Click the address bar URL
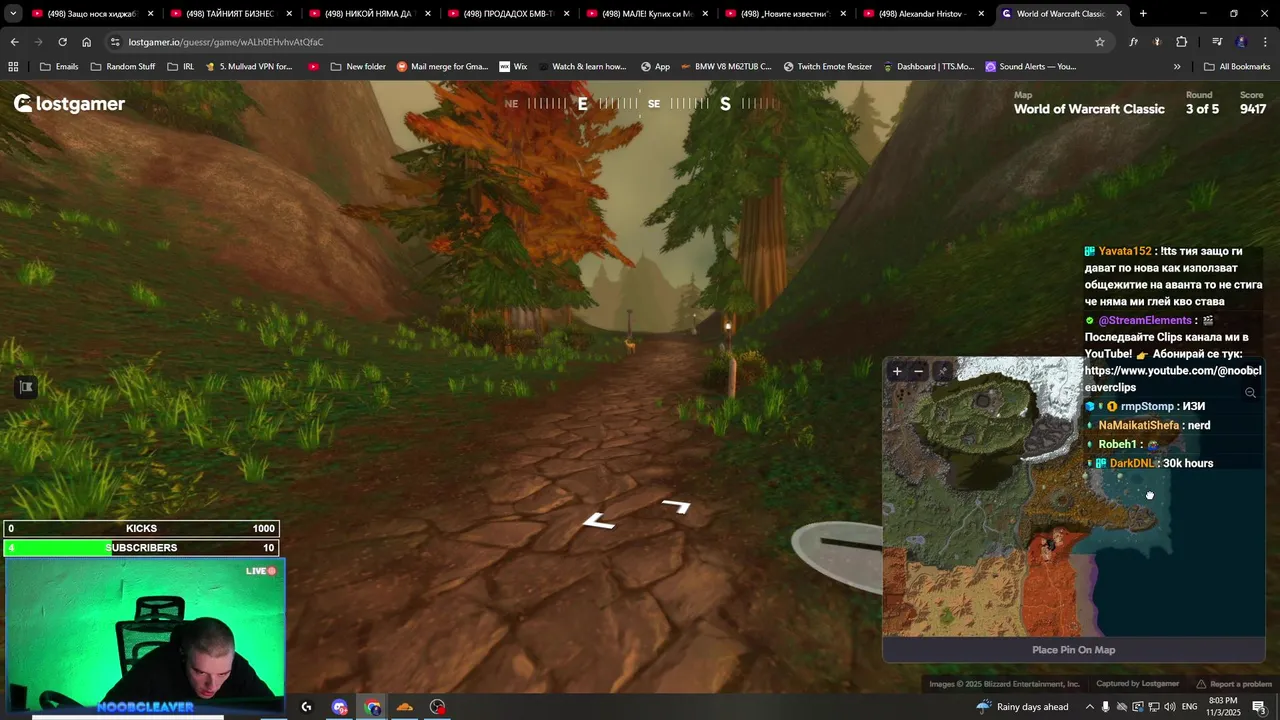 226,42
